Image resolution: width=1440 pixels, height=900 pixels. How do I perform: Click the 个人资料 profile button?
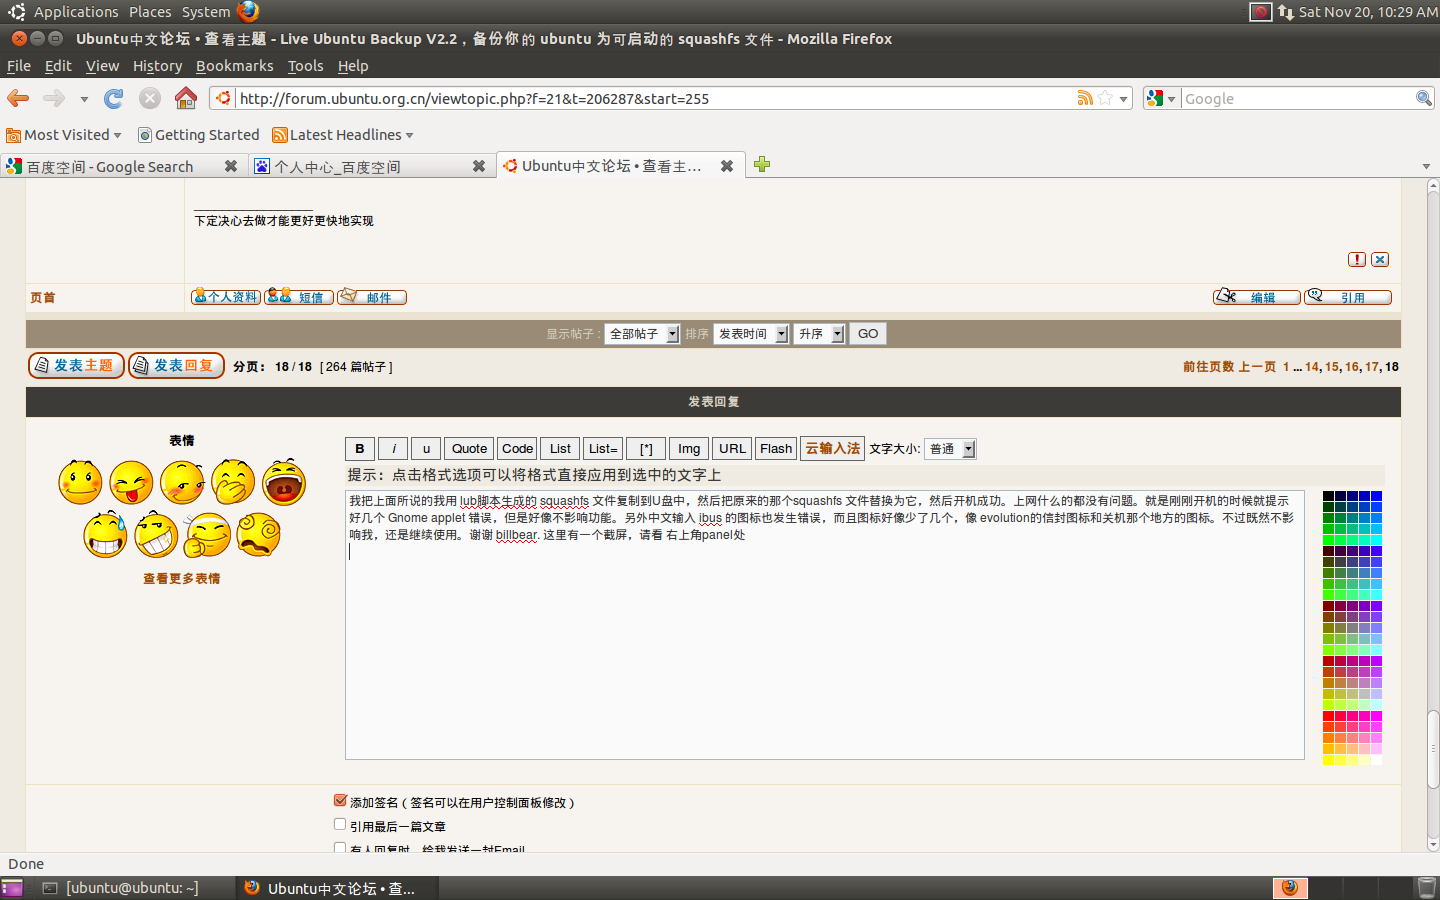click(x=226, y=297)
